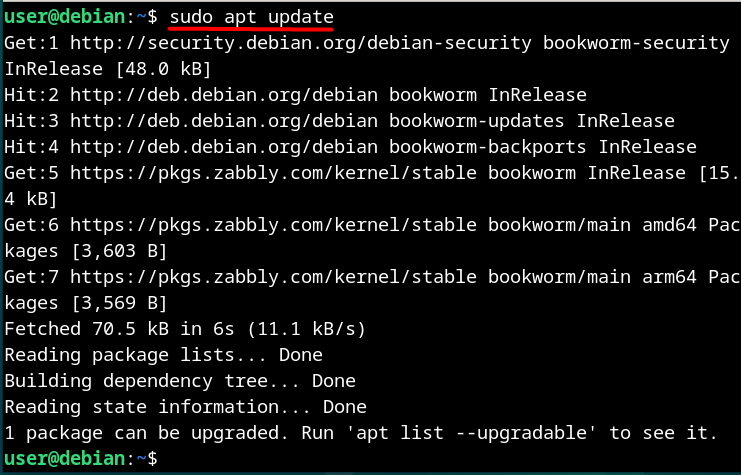This screenshot has width=741, height=475.
Task: Click the Hit:2 deb.debian.org bookworm URL
Action: point(224,95)
